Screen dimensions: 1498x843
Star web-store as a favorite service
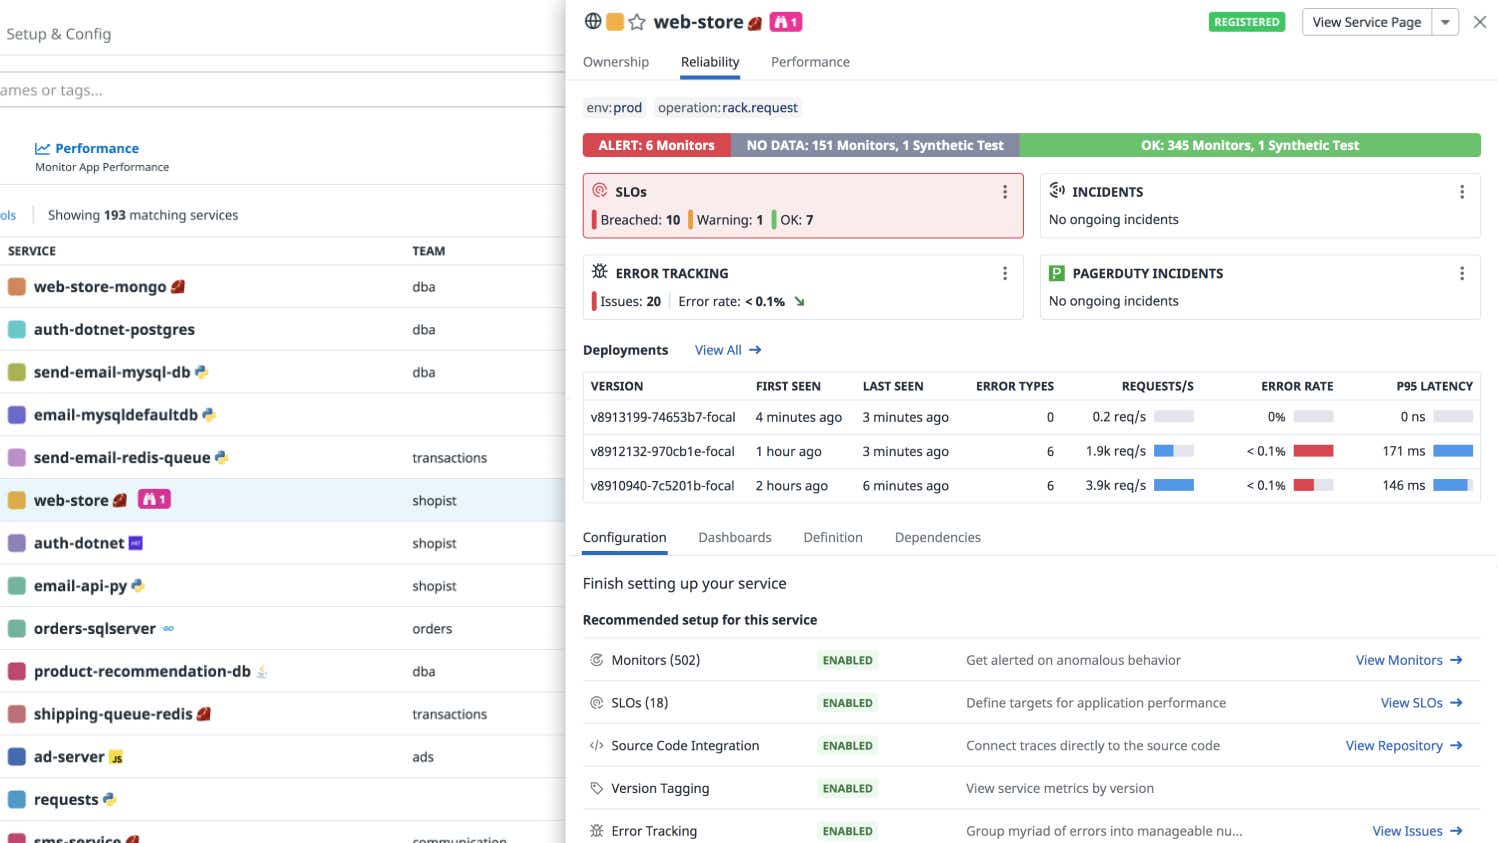(636, 21)
